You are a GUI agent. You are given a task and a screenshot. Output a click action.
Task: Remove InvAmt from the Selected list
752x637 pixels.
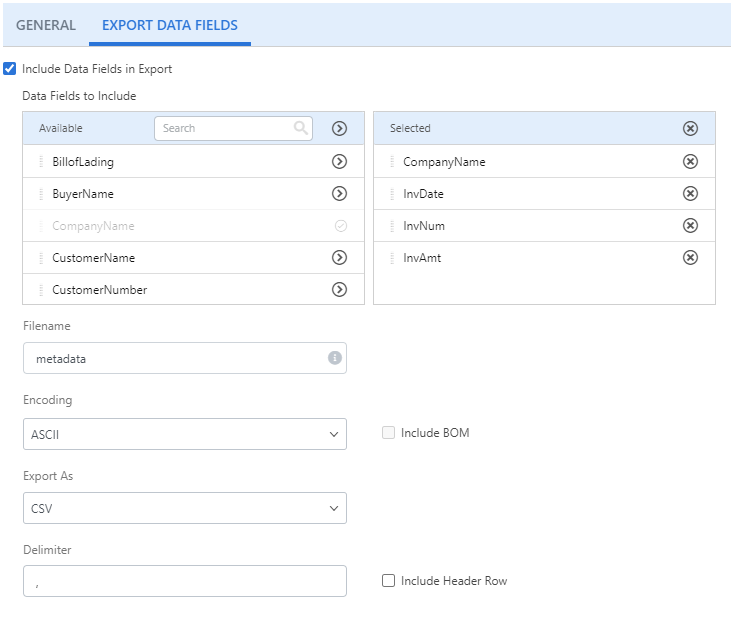click(689, 257)
